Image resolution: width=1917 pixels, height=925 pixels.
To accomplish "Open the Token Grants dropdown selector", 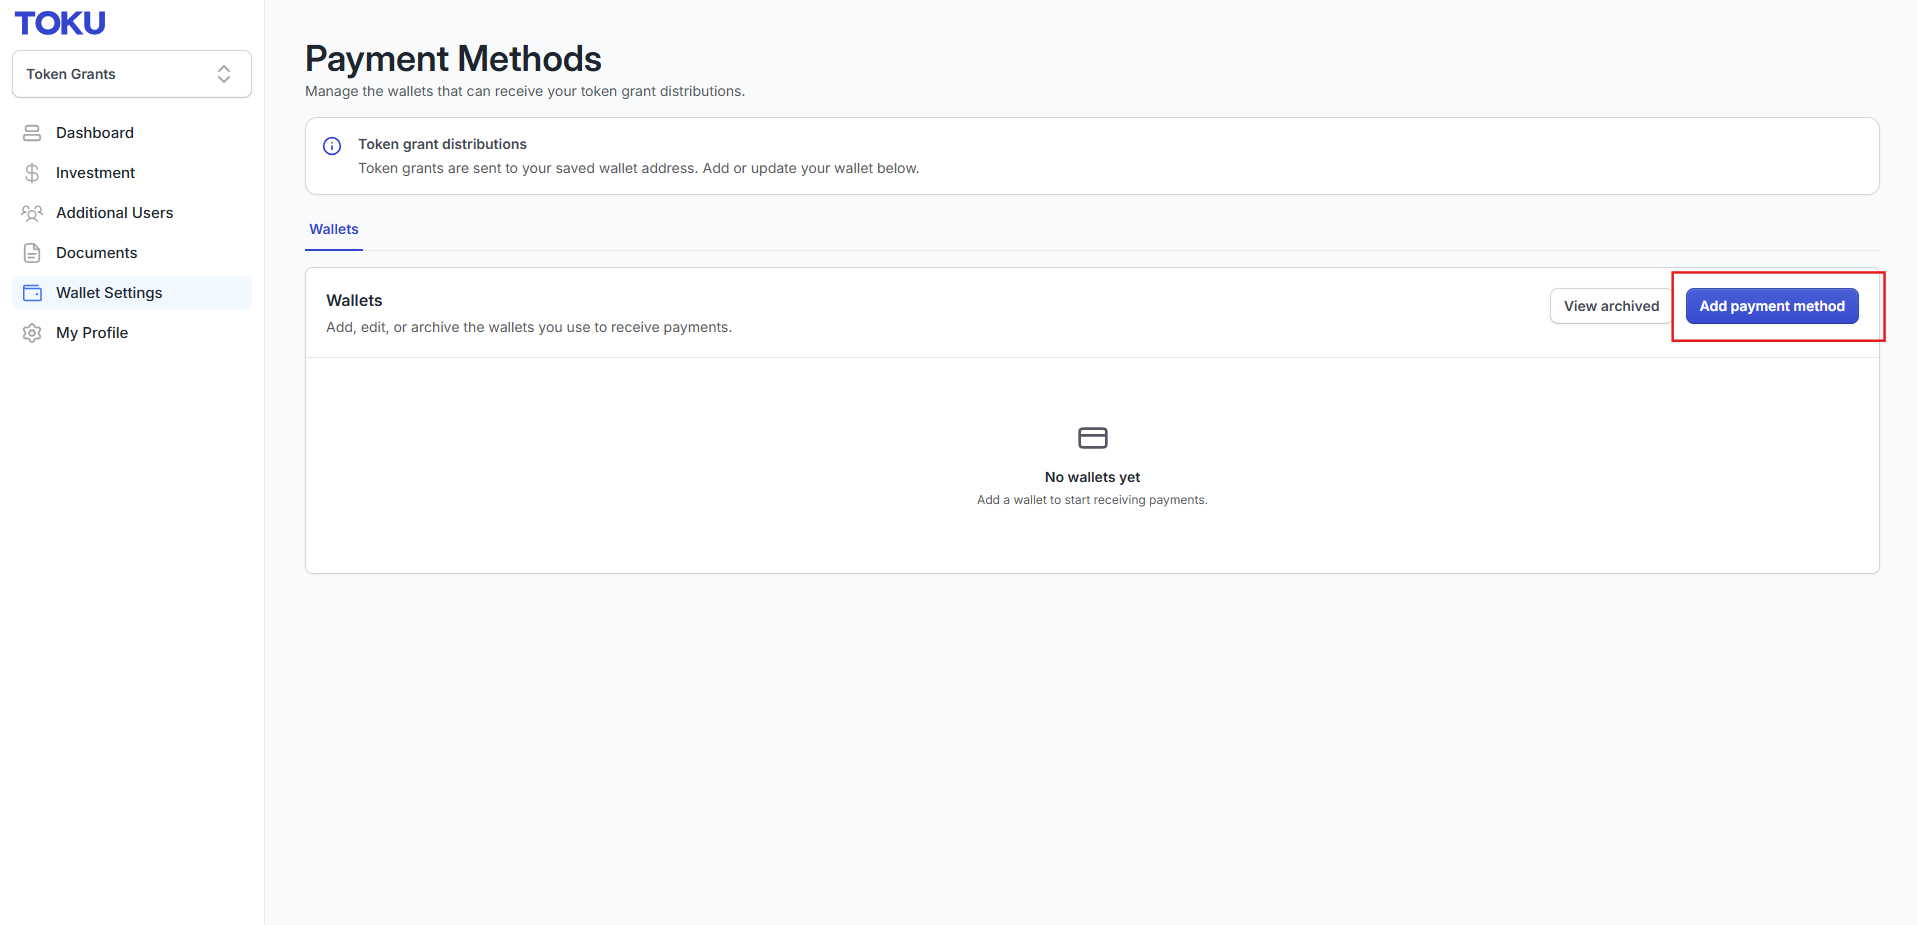I will (132, 74).
